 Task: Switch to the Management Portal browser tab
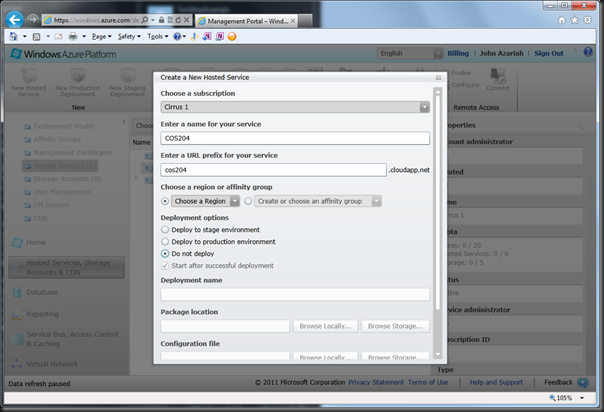tap(246, 21)
